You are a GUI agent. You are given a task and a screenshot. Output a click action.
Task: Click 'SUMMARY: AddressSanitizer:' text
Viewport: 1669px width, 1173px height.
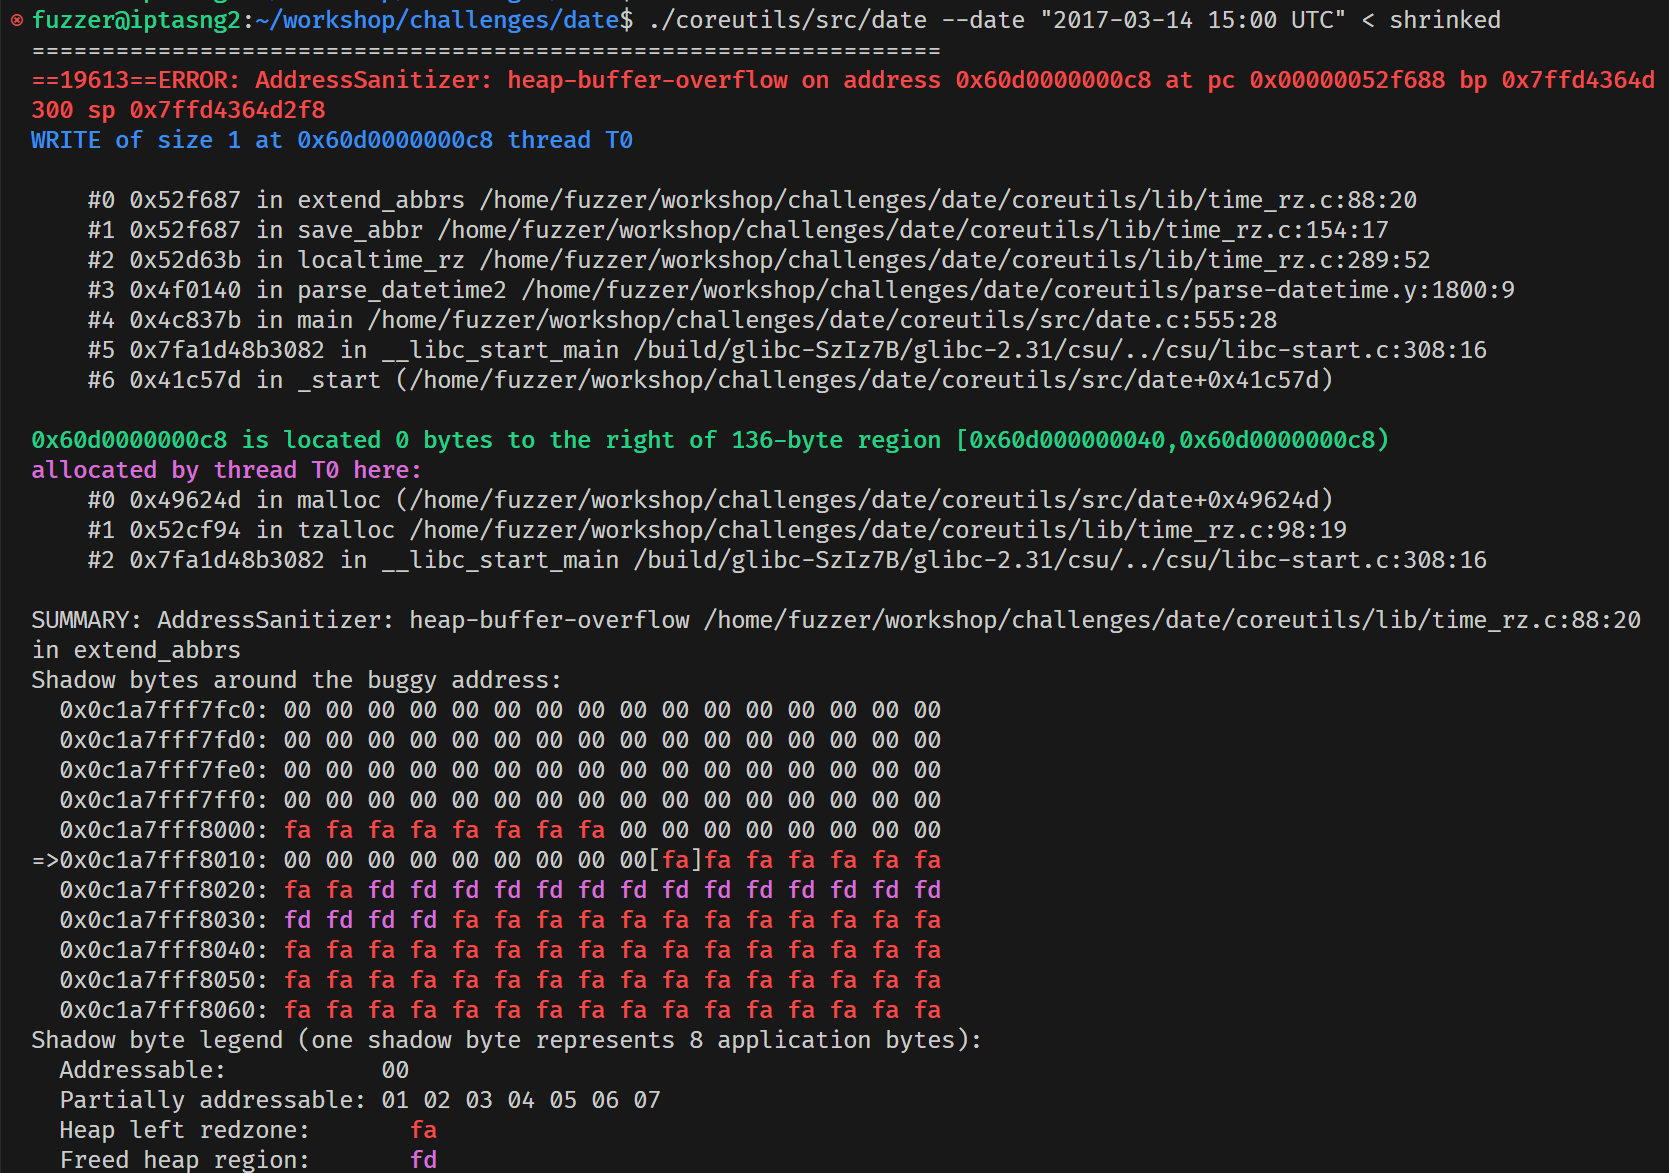coord(213,620)
